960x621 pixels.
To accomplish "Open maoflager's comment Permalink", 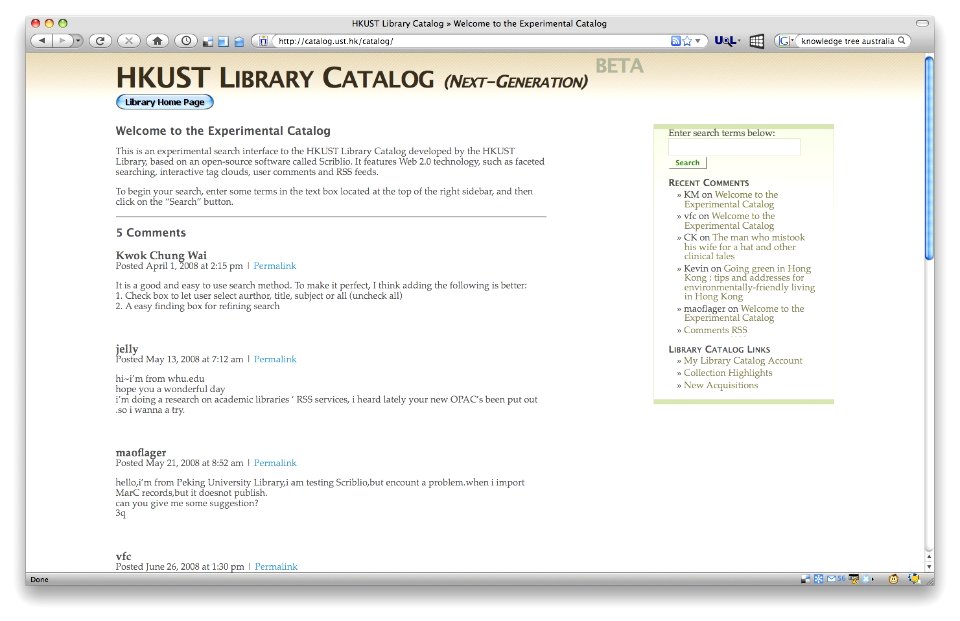I will point(275,463).
